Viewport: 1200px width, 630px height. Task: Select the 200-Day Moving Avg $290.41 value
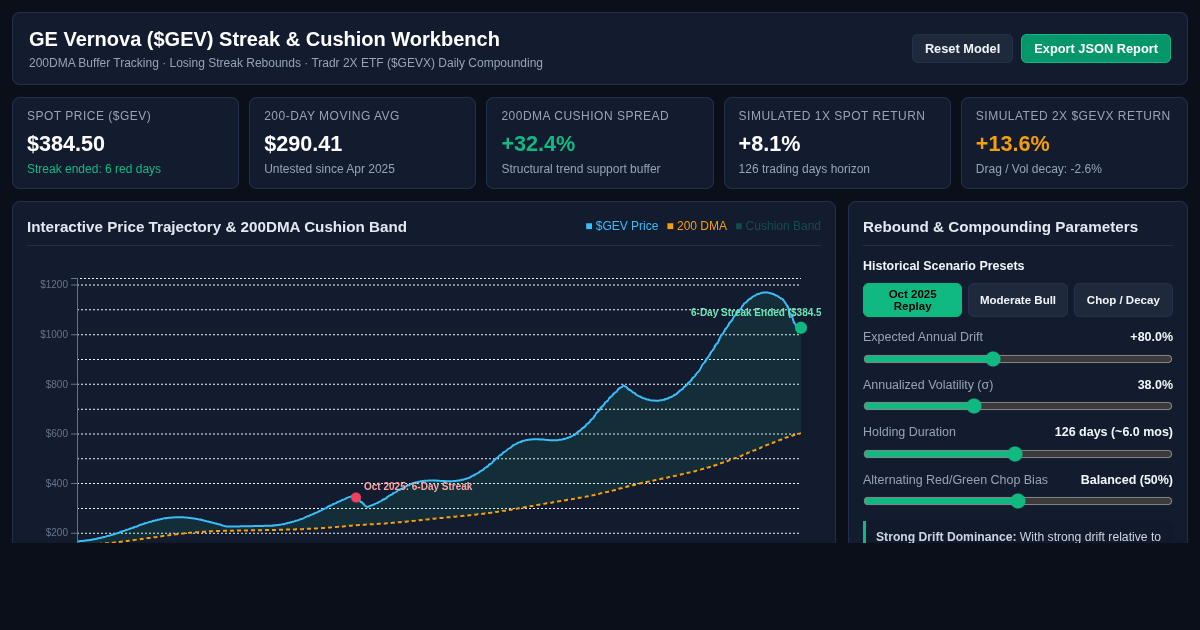(x=303, y=144)
